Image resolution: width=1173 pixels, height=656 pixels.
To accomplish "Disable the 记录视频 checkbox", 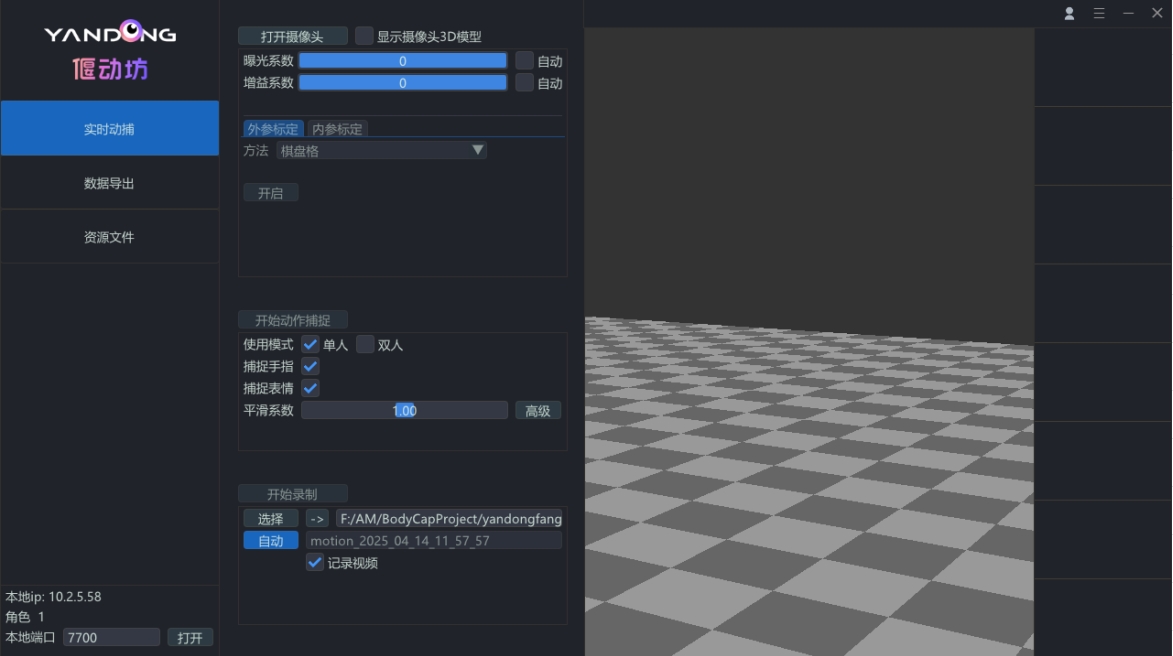I will click(x=315, y=563).
